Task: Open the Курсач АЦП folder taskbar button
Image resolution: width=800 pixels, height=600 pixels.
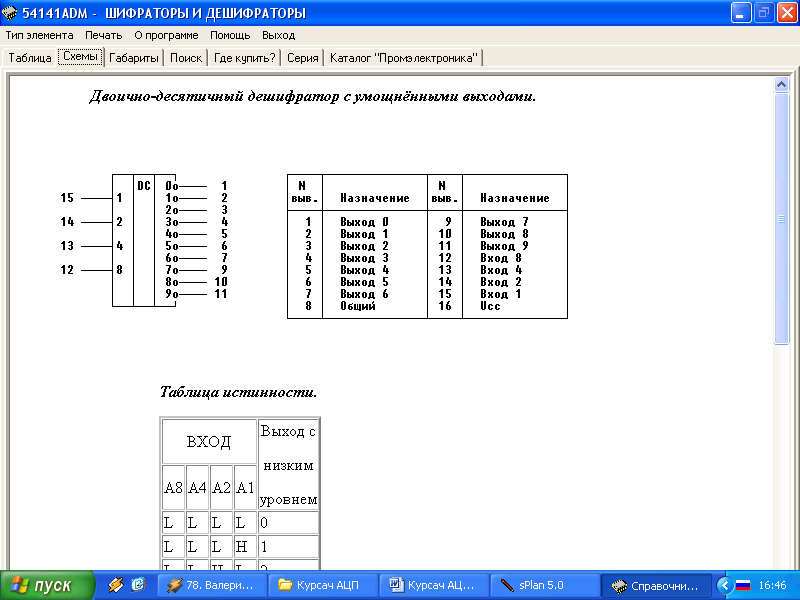Action: pyautogui.click(x=323, y=585)
